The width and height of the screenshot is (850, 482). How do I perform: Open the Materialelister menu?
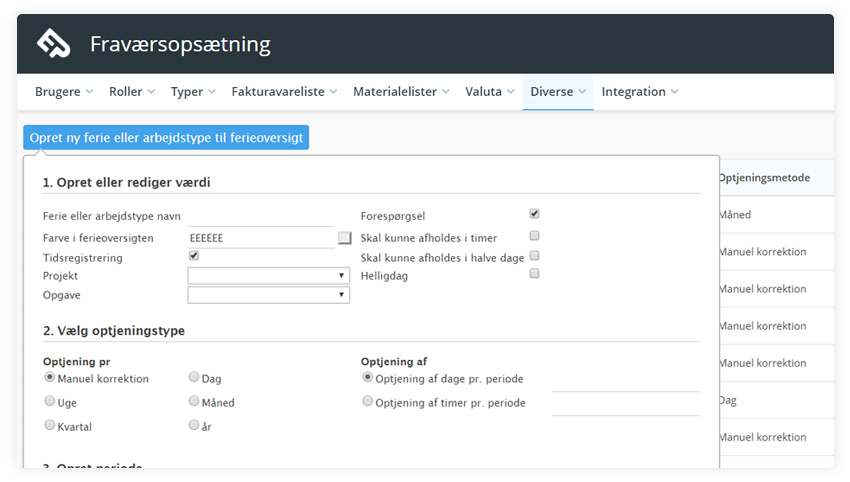[401, 92]
